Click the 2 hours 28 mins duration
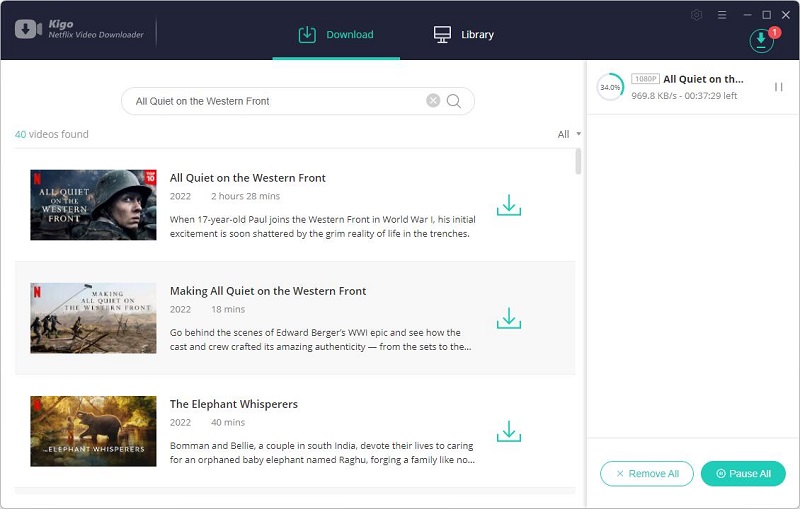This screenshot has width=800, height=509. tap(245, 196)
